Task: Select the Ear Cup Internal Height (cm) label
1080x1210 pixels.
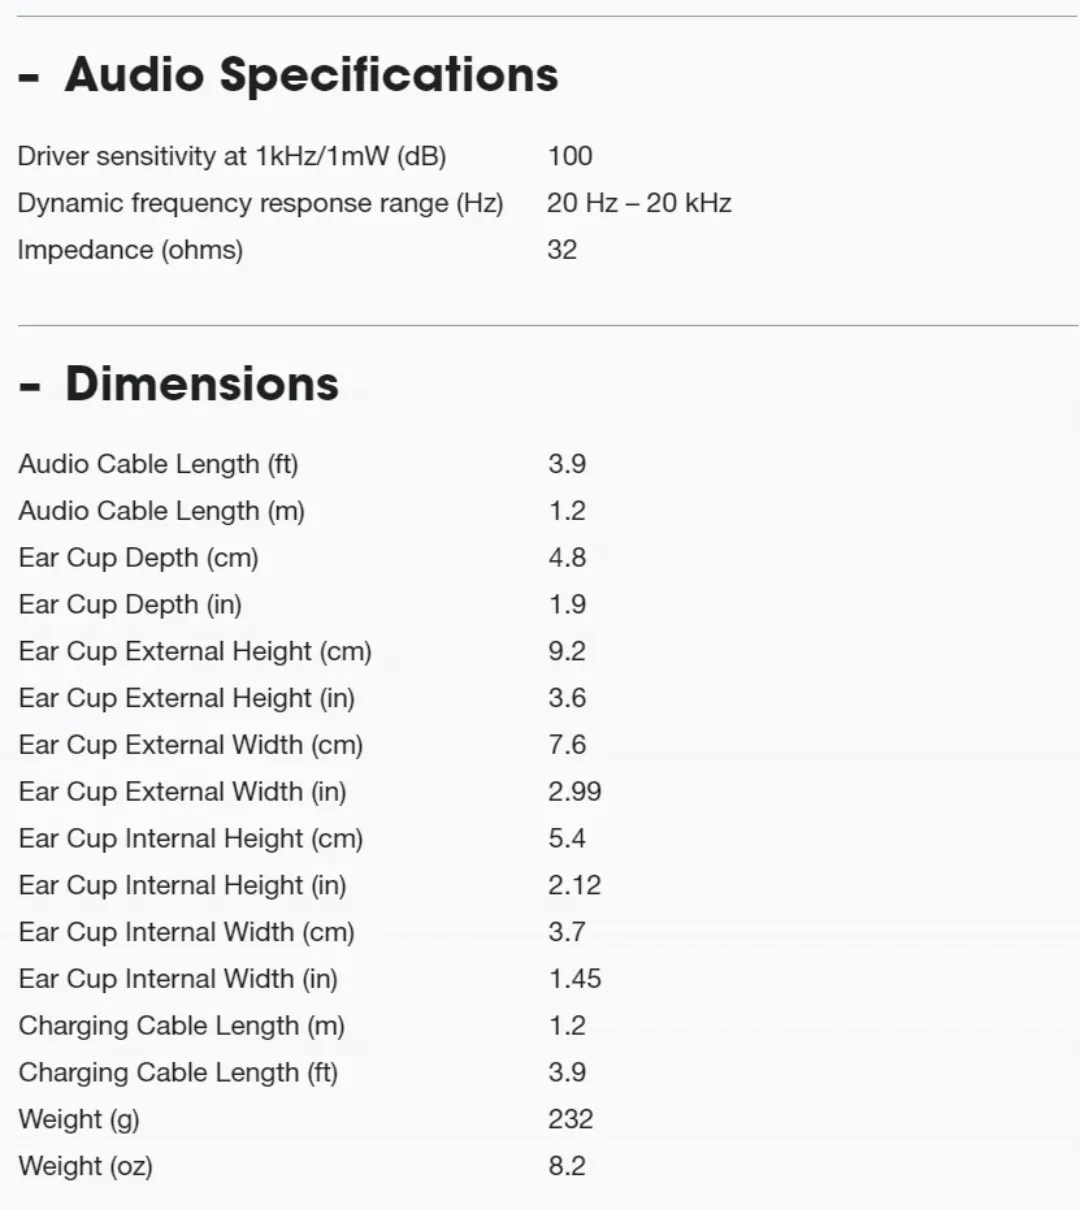Action: (190, 839)
